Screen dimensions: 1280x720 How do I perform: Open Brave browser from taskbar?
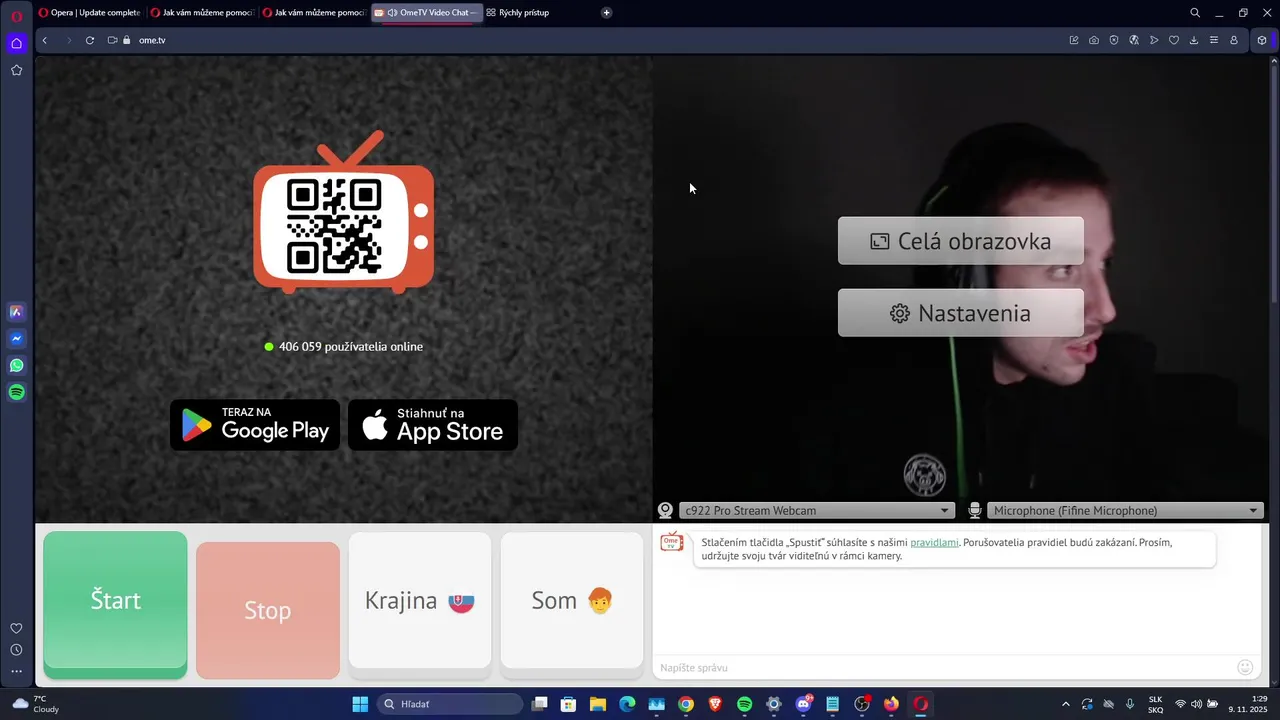pos(715,704)
